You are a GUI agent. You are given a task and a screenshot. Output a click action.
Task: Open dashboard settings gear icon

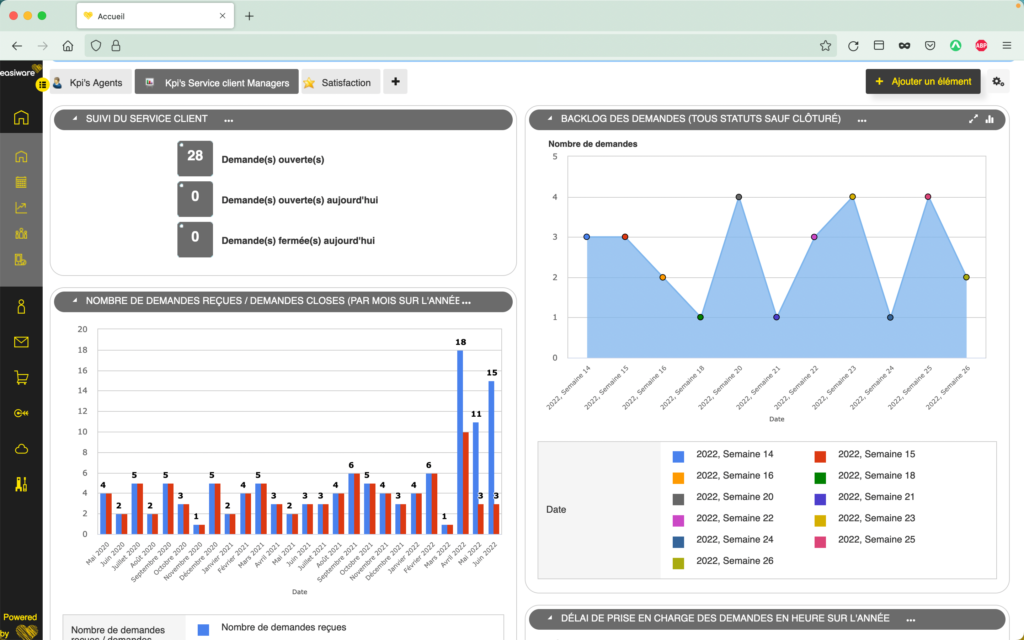pyautogui.click(x=998, y=82)
